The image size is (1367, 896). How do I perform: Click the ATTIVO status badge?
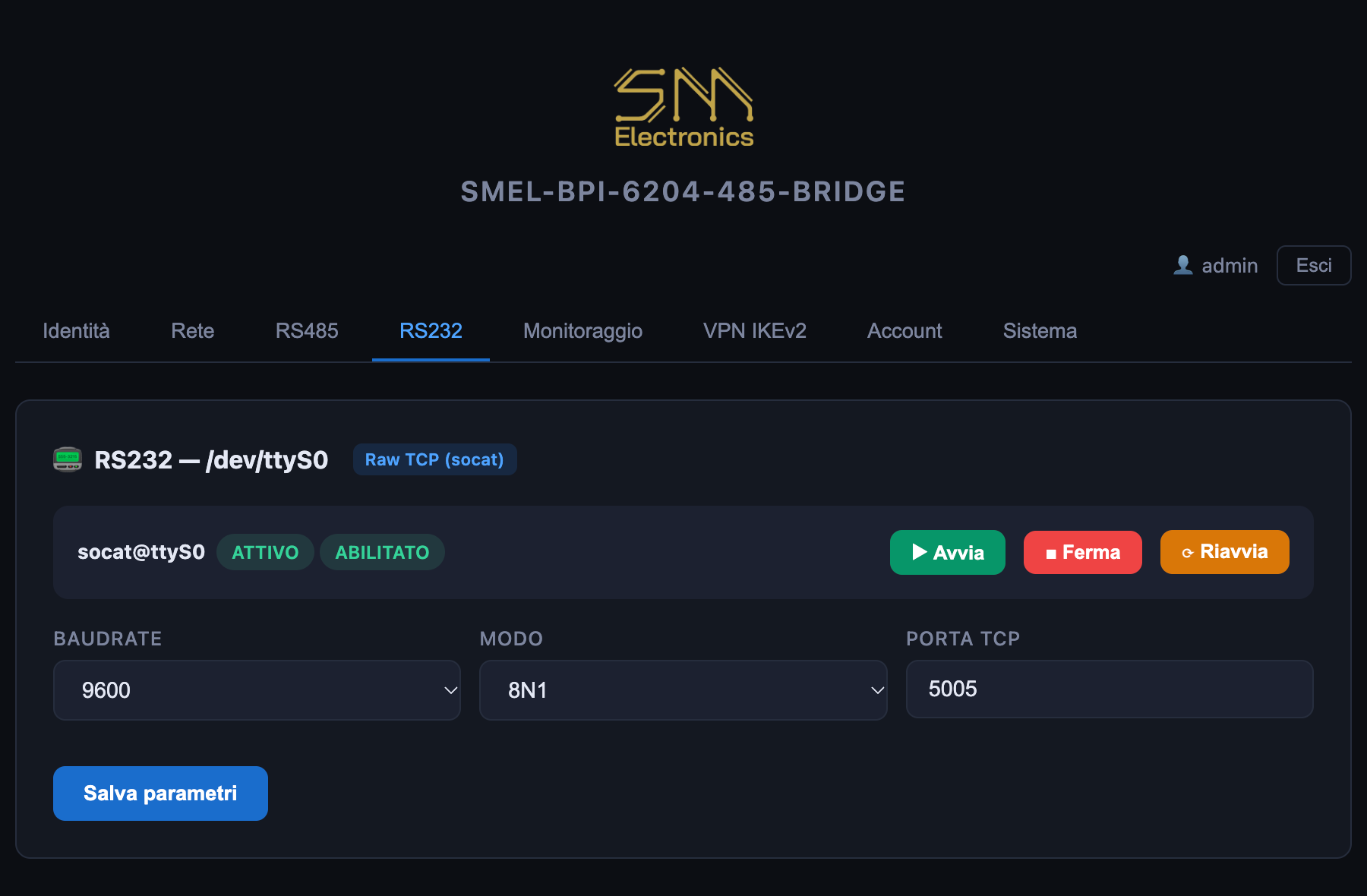(265, 552)
